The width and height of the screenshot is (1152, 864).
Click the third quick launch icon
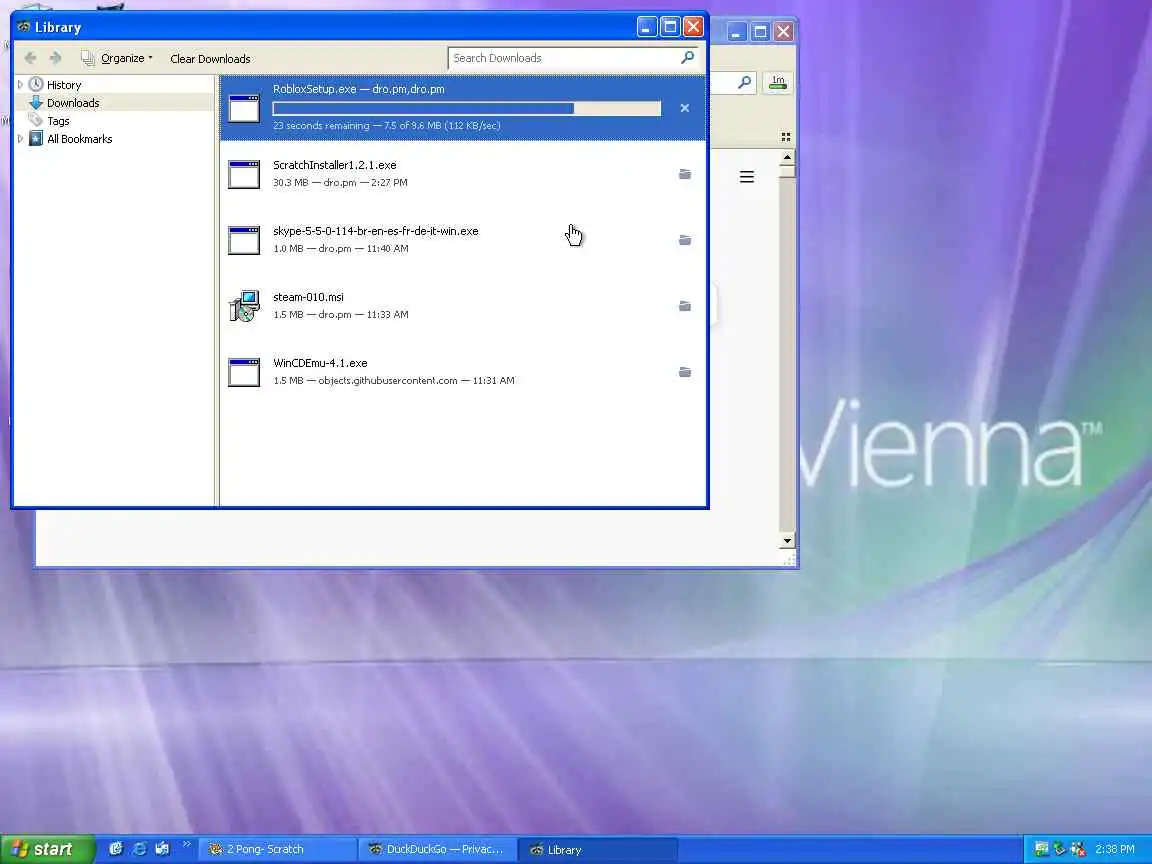[162, 849]
